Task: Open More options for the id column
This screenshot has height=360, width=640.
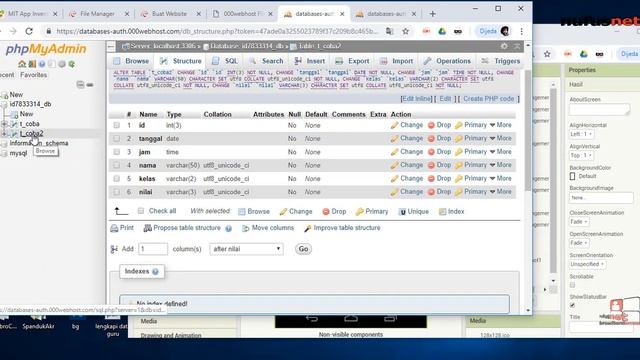Action: click(501, 125)
